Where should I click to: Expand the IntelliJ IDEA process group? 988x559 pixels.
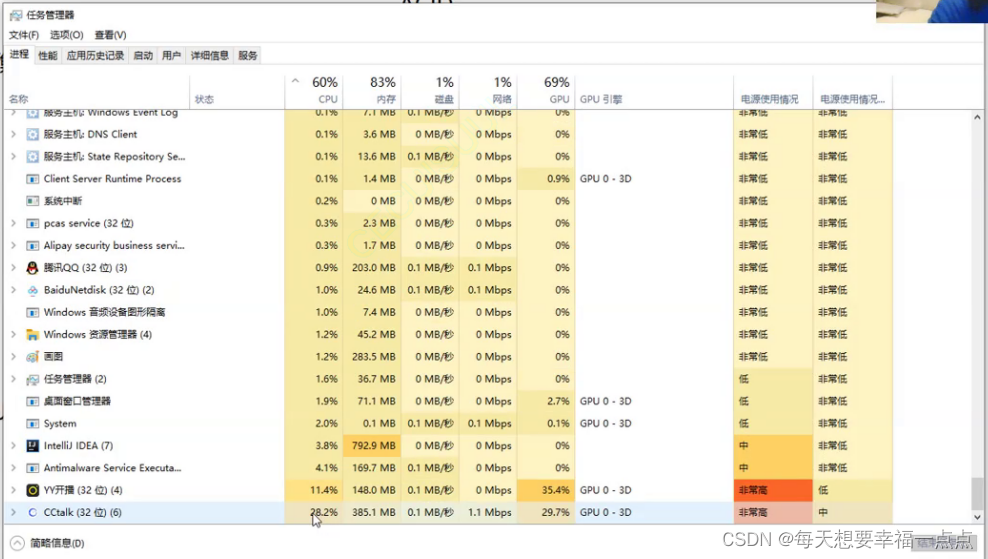pyautogui.click(x=13, y=446)
